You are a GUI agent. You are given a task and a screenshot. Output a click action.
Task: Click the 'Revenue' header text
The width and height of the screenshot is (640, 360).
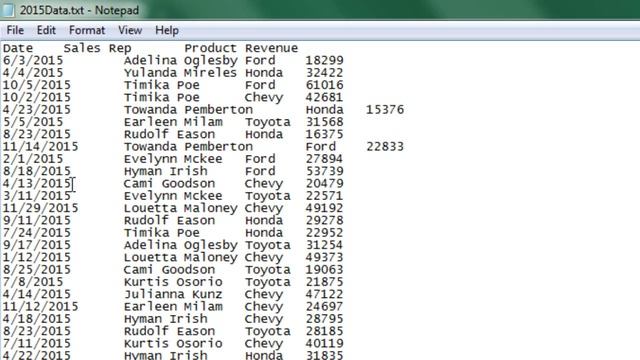(271, 48)
